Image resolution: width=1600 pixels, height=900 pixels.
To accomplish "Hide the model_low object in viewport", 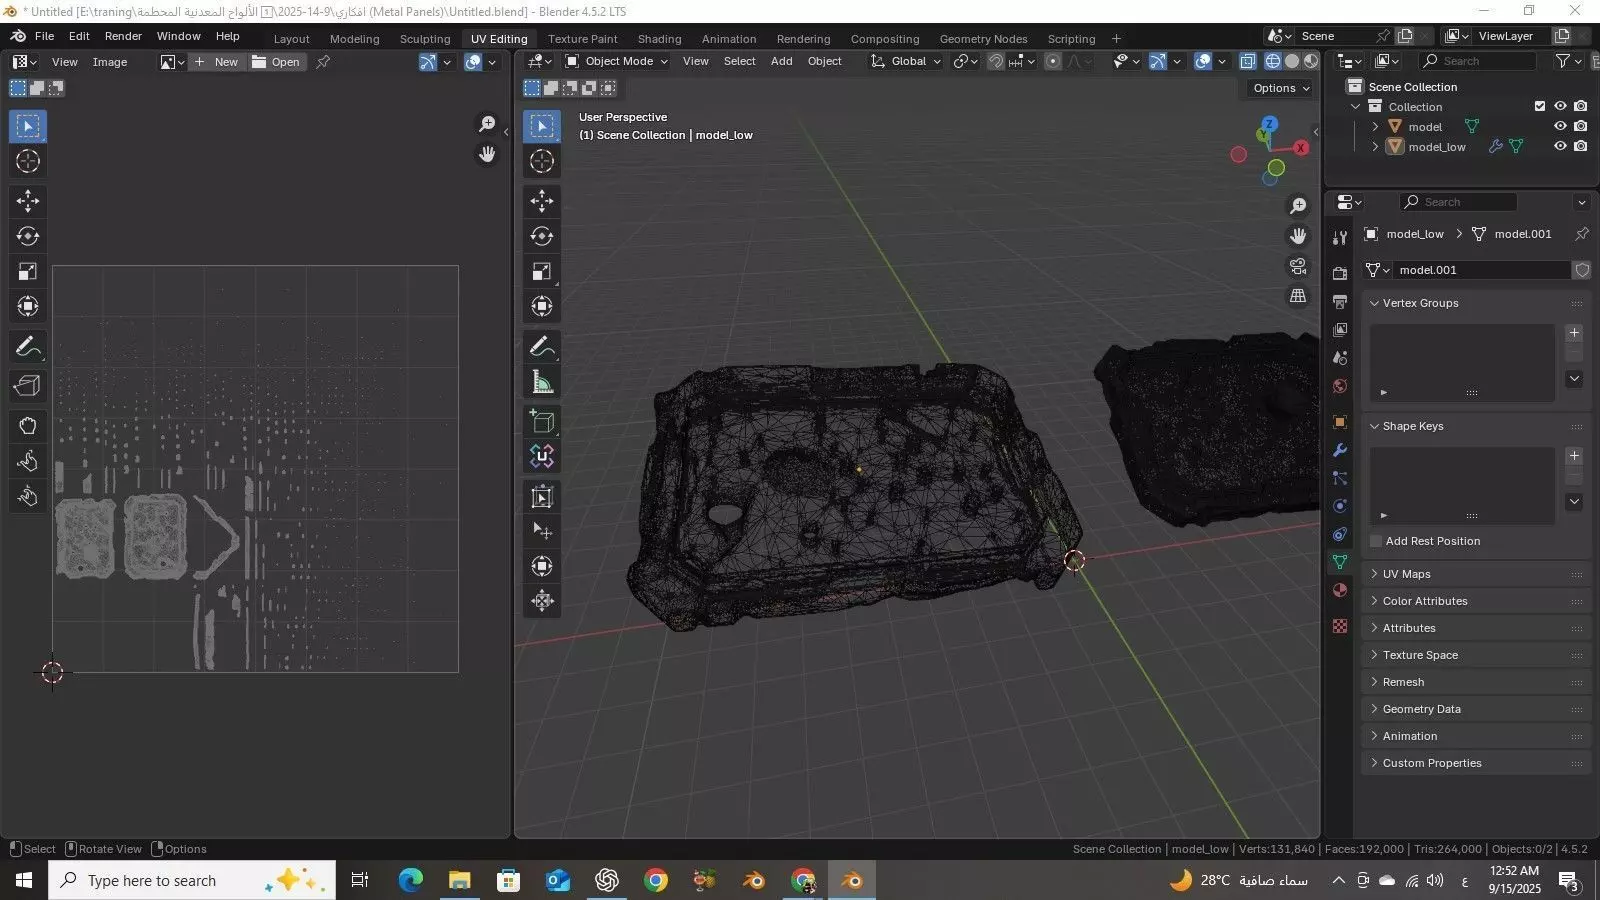I will [x=1560, y=146].
